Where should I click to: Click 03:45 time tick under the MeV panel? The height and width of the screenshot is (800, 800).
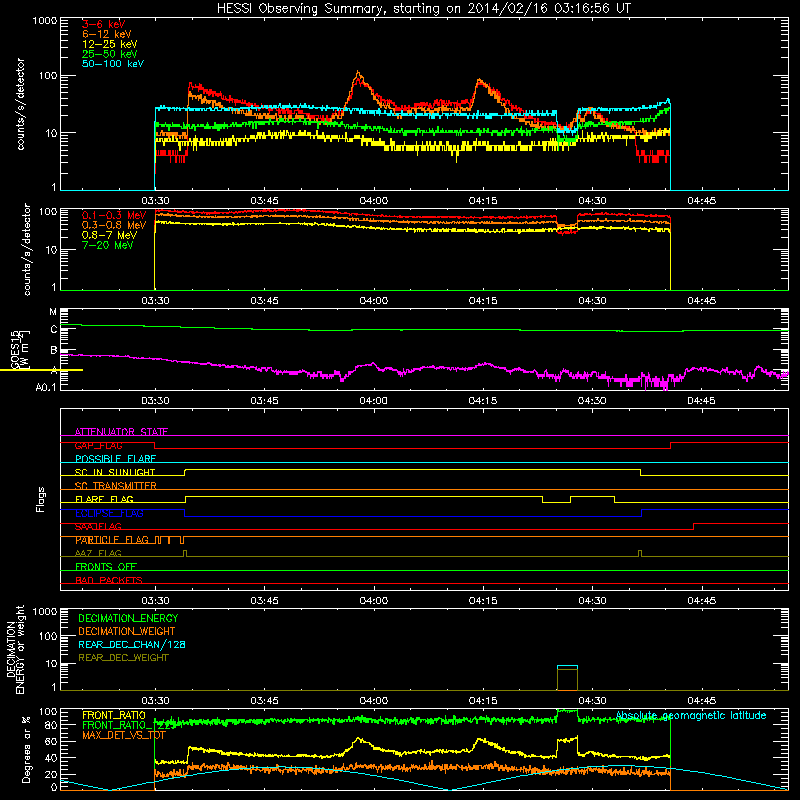pyautogui.click(x=264, y=301)
